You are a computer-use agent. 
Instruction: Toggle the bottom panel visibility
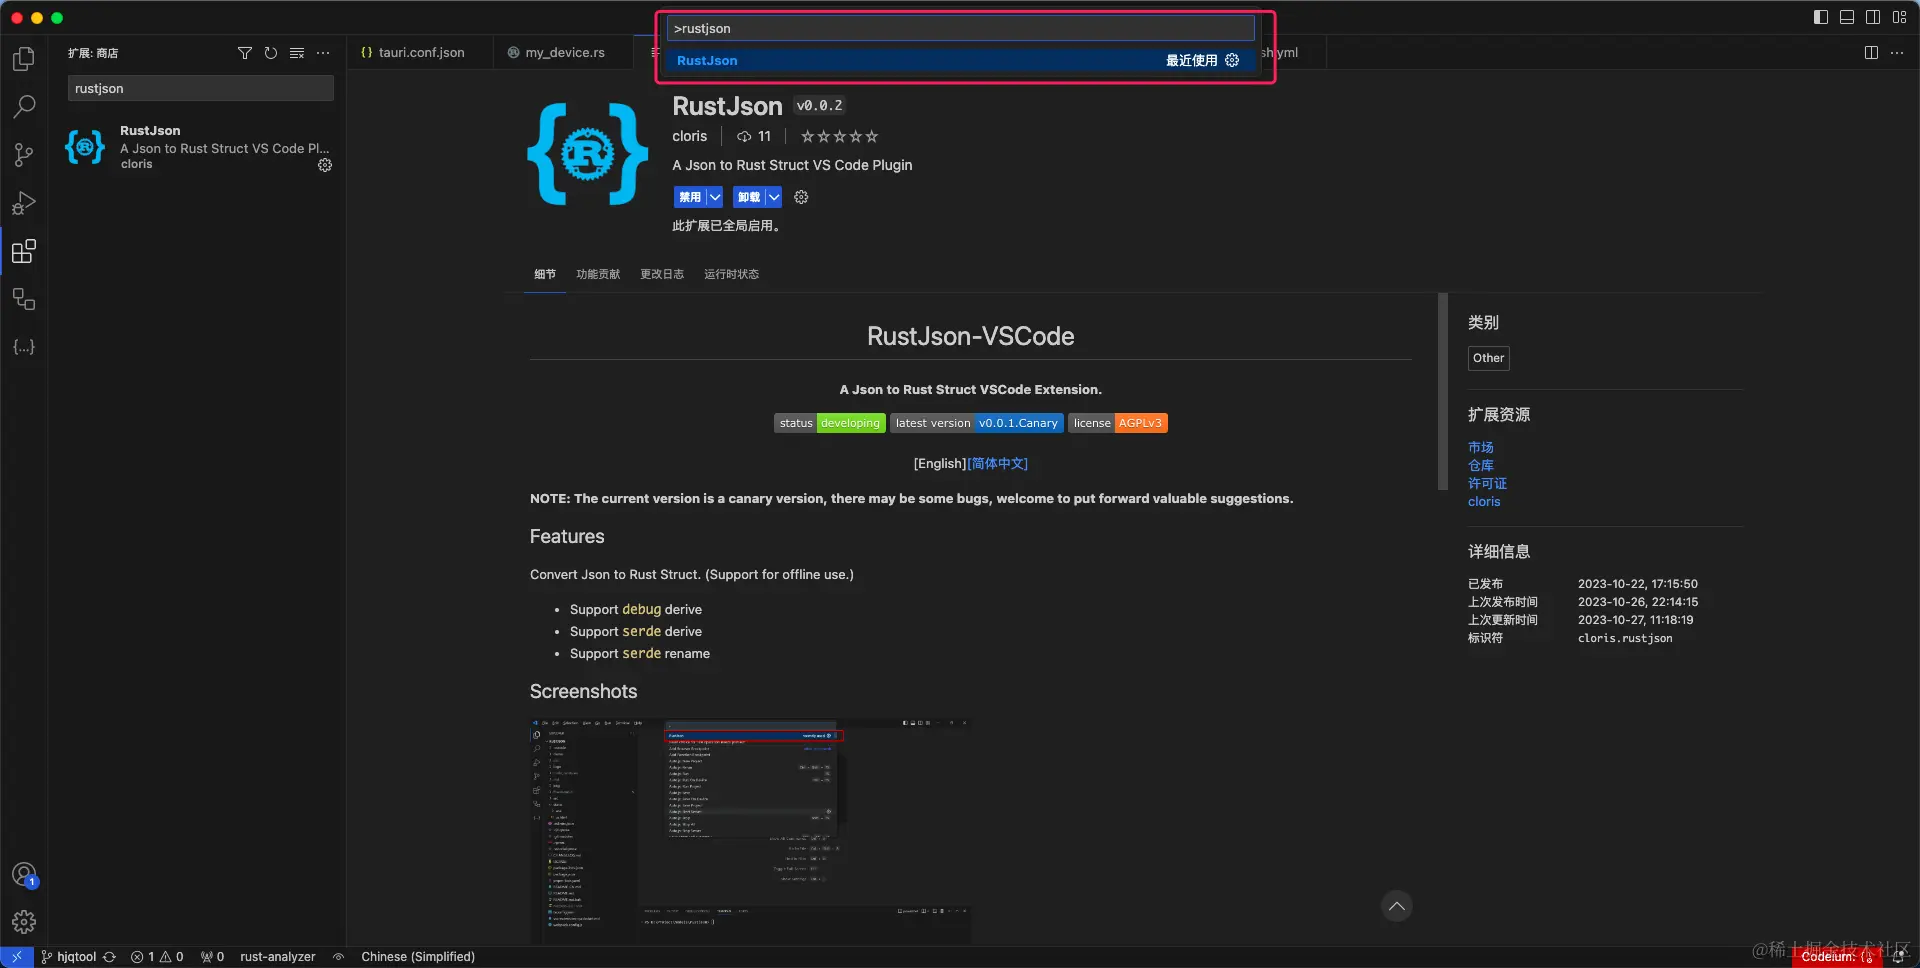(x=1847, y=17)
